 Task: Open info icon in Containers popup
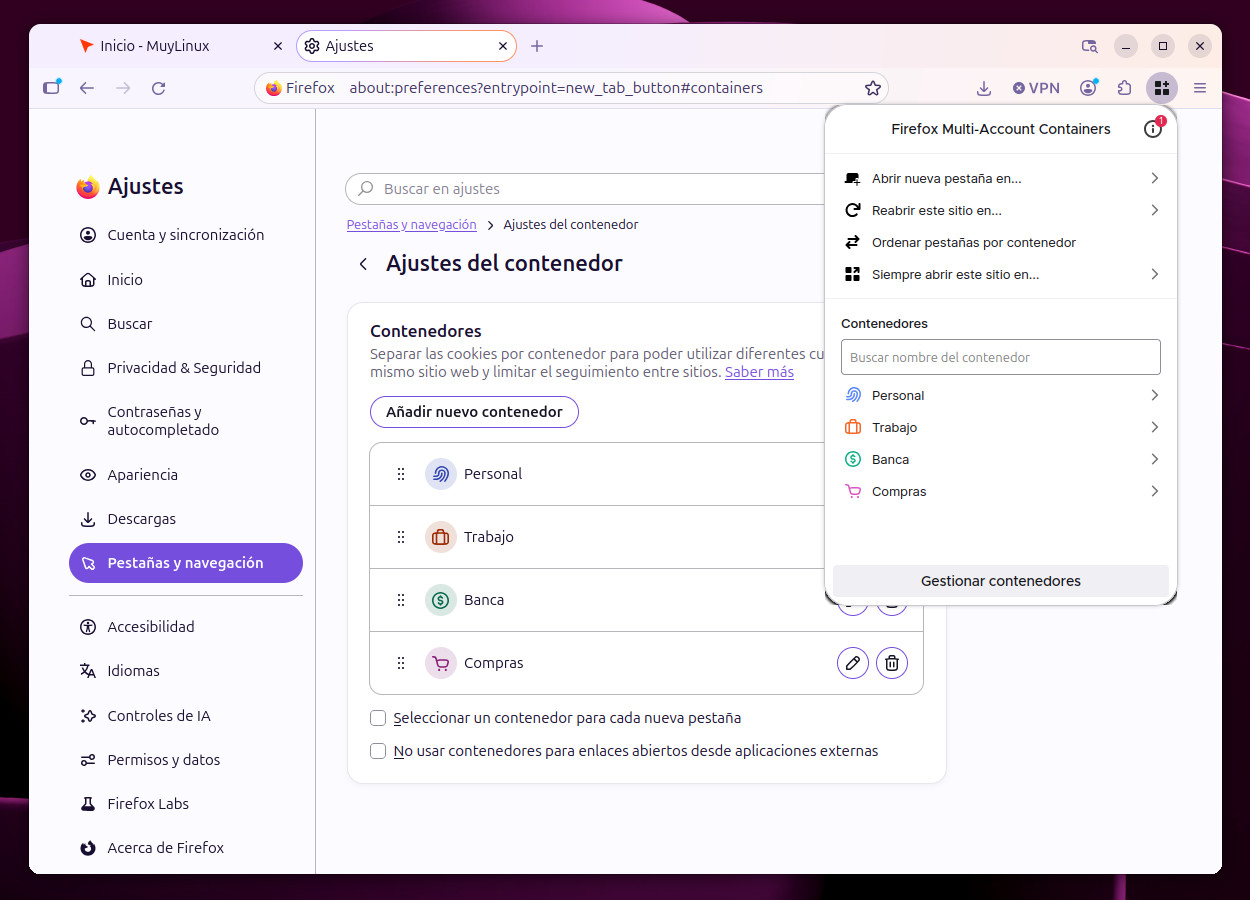1153,129
